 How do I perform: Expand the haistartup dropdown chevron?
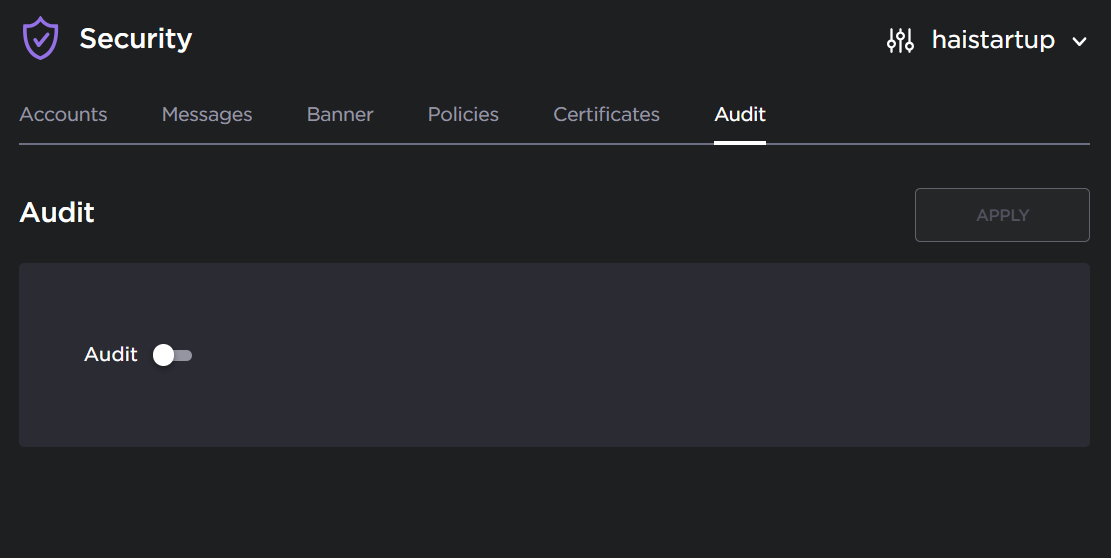pos(1079,41)
